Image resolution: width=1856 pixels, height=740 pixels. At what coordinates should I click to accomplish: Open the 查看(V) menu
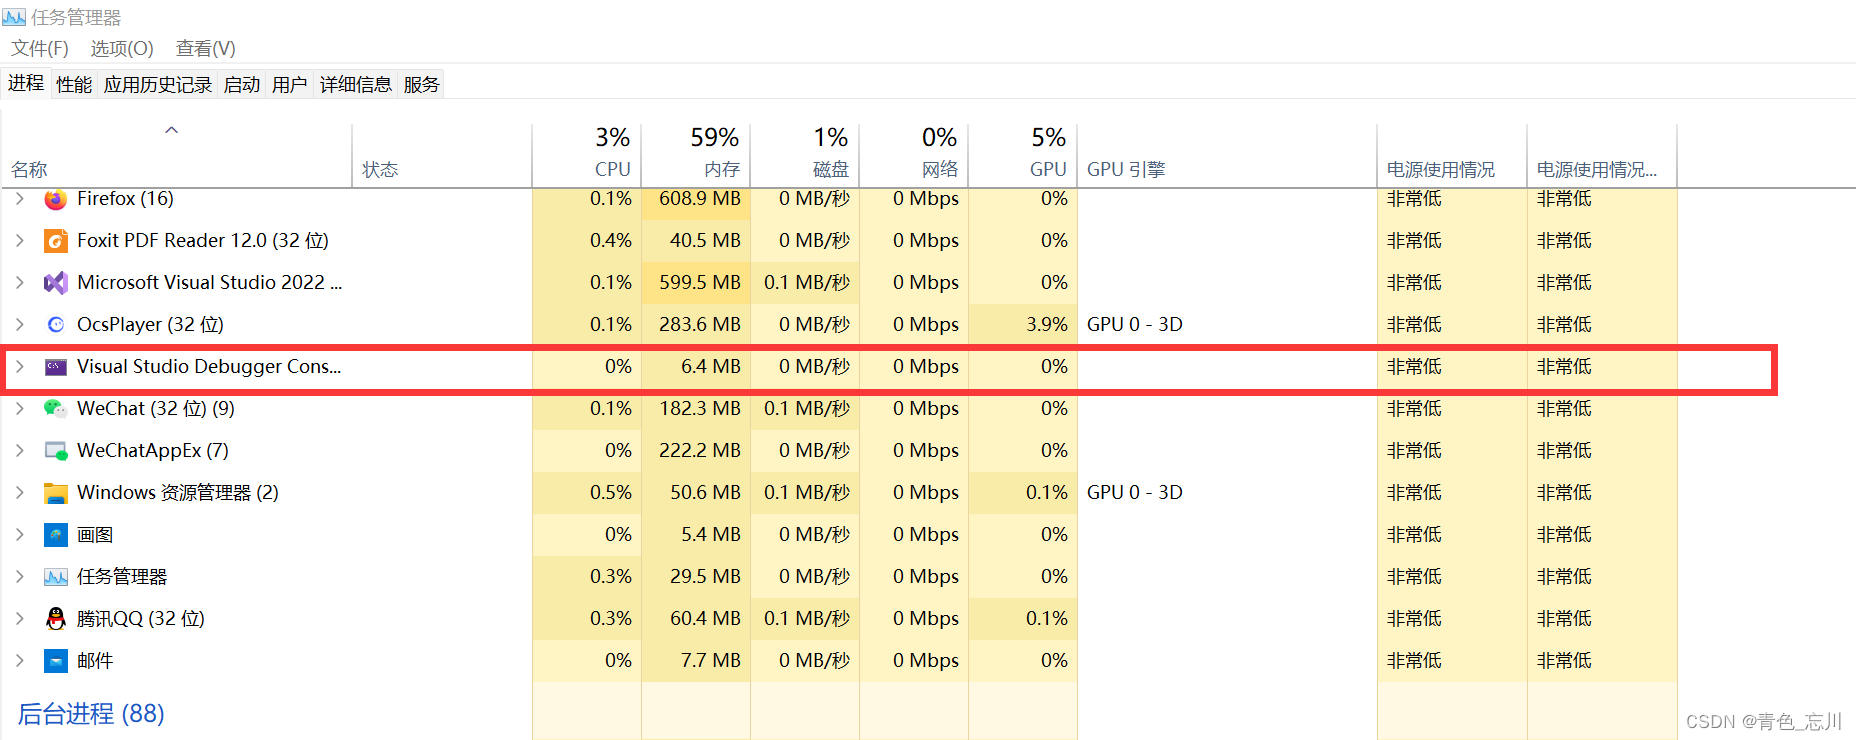pyautogui.click(x=206, y=48)
